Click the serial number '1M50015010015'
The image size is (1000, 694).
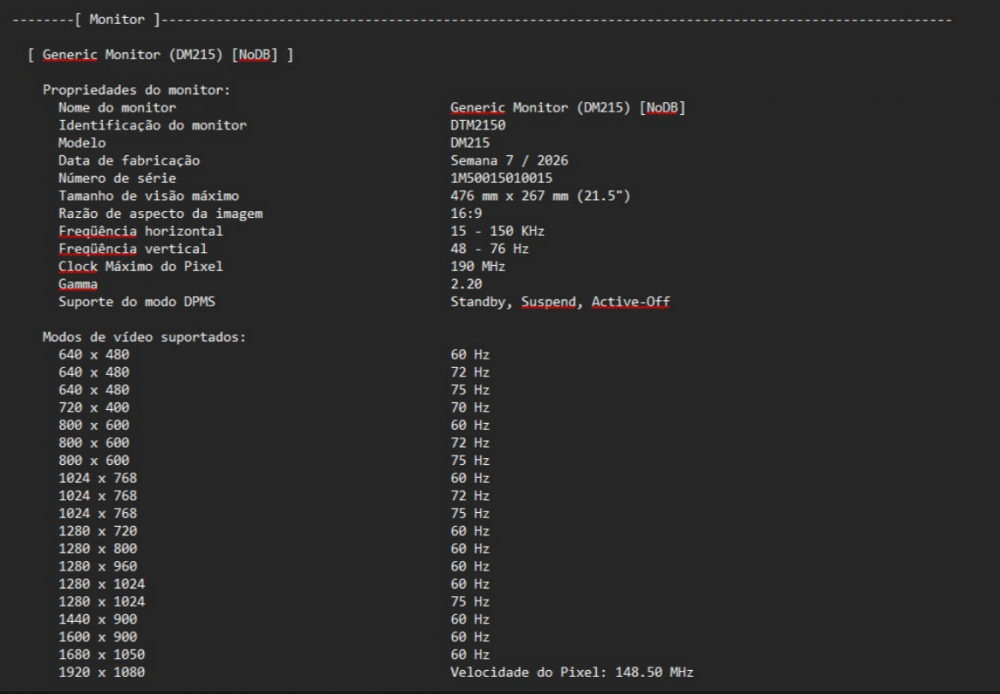coord(501,178)
